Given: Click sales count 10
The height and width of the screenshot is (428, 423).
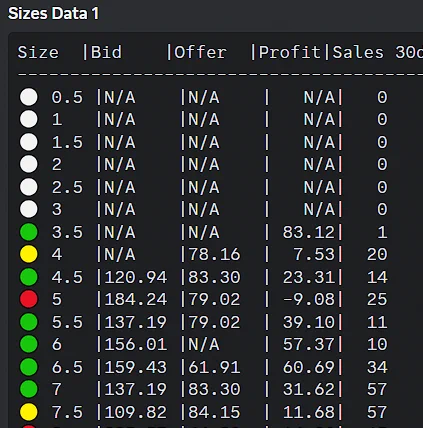Looking at the screenshot, I should pos(377,344).
